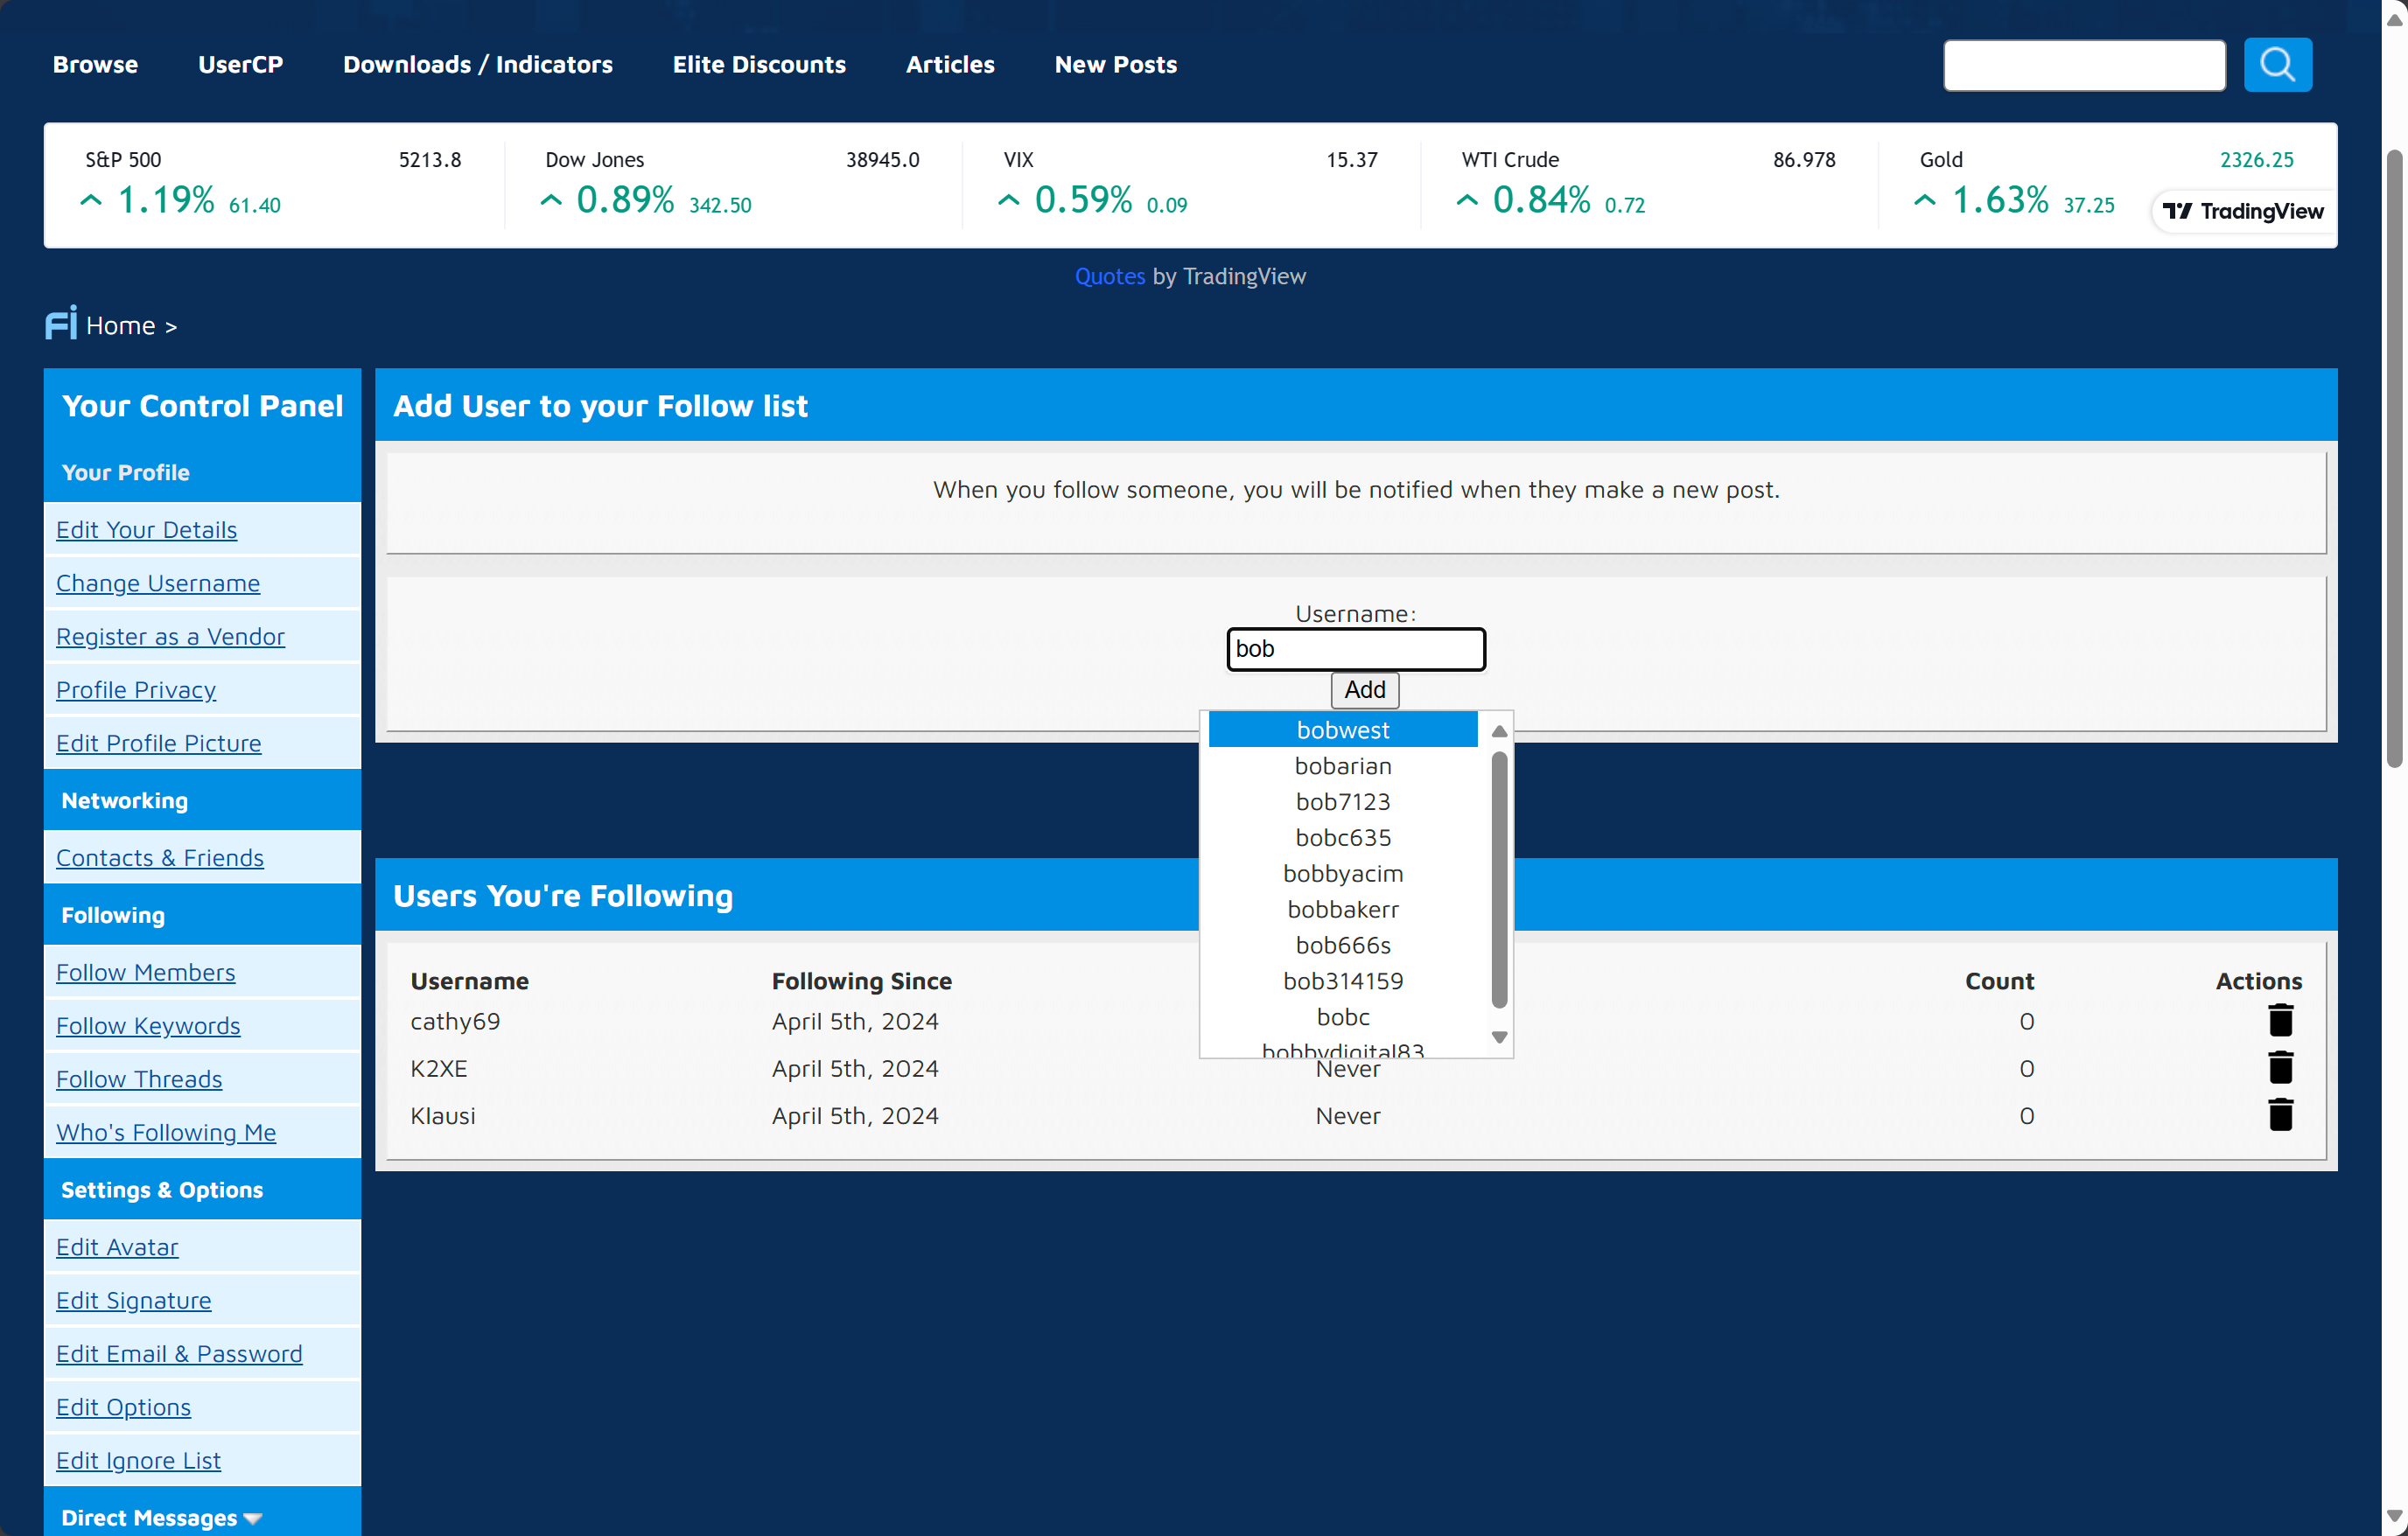Open the Articles section
The width and height of the screenshot is (2408, 1536).
(x=950, y=64)
